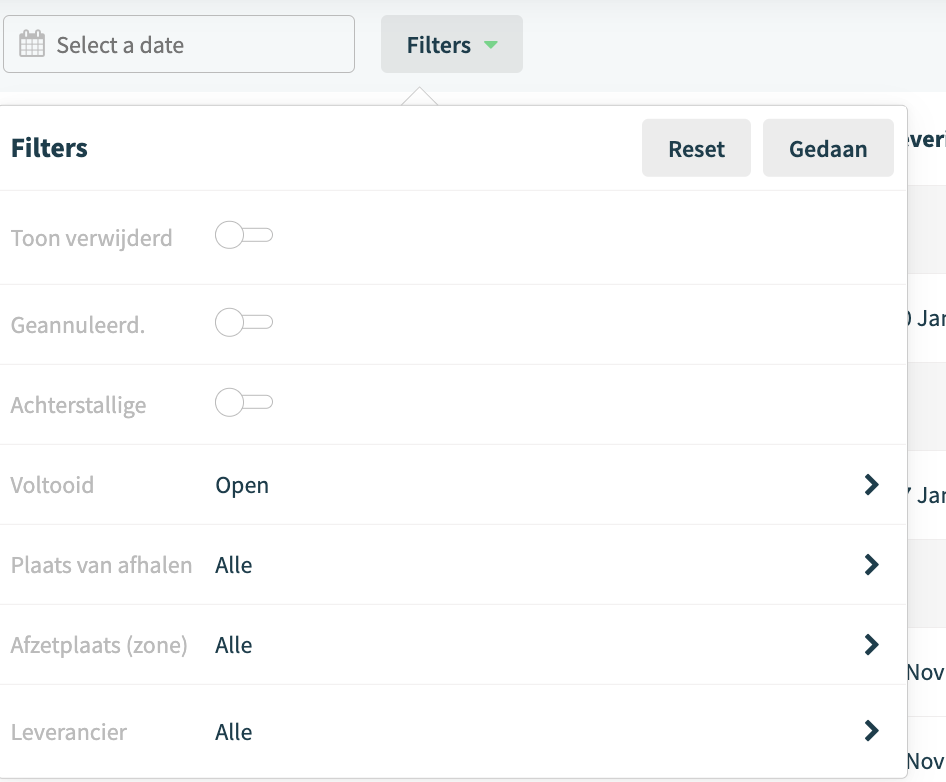
Task: Click the Gedaan button
Action: (x=828, y=148)
